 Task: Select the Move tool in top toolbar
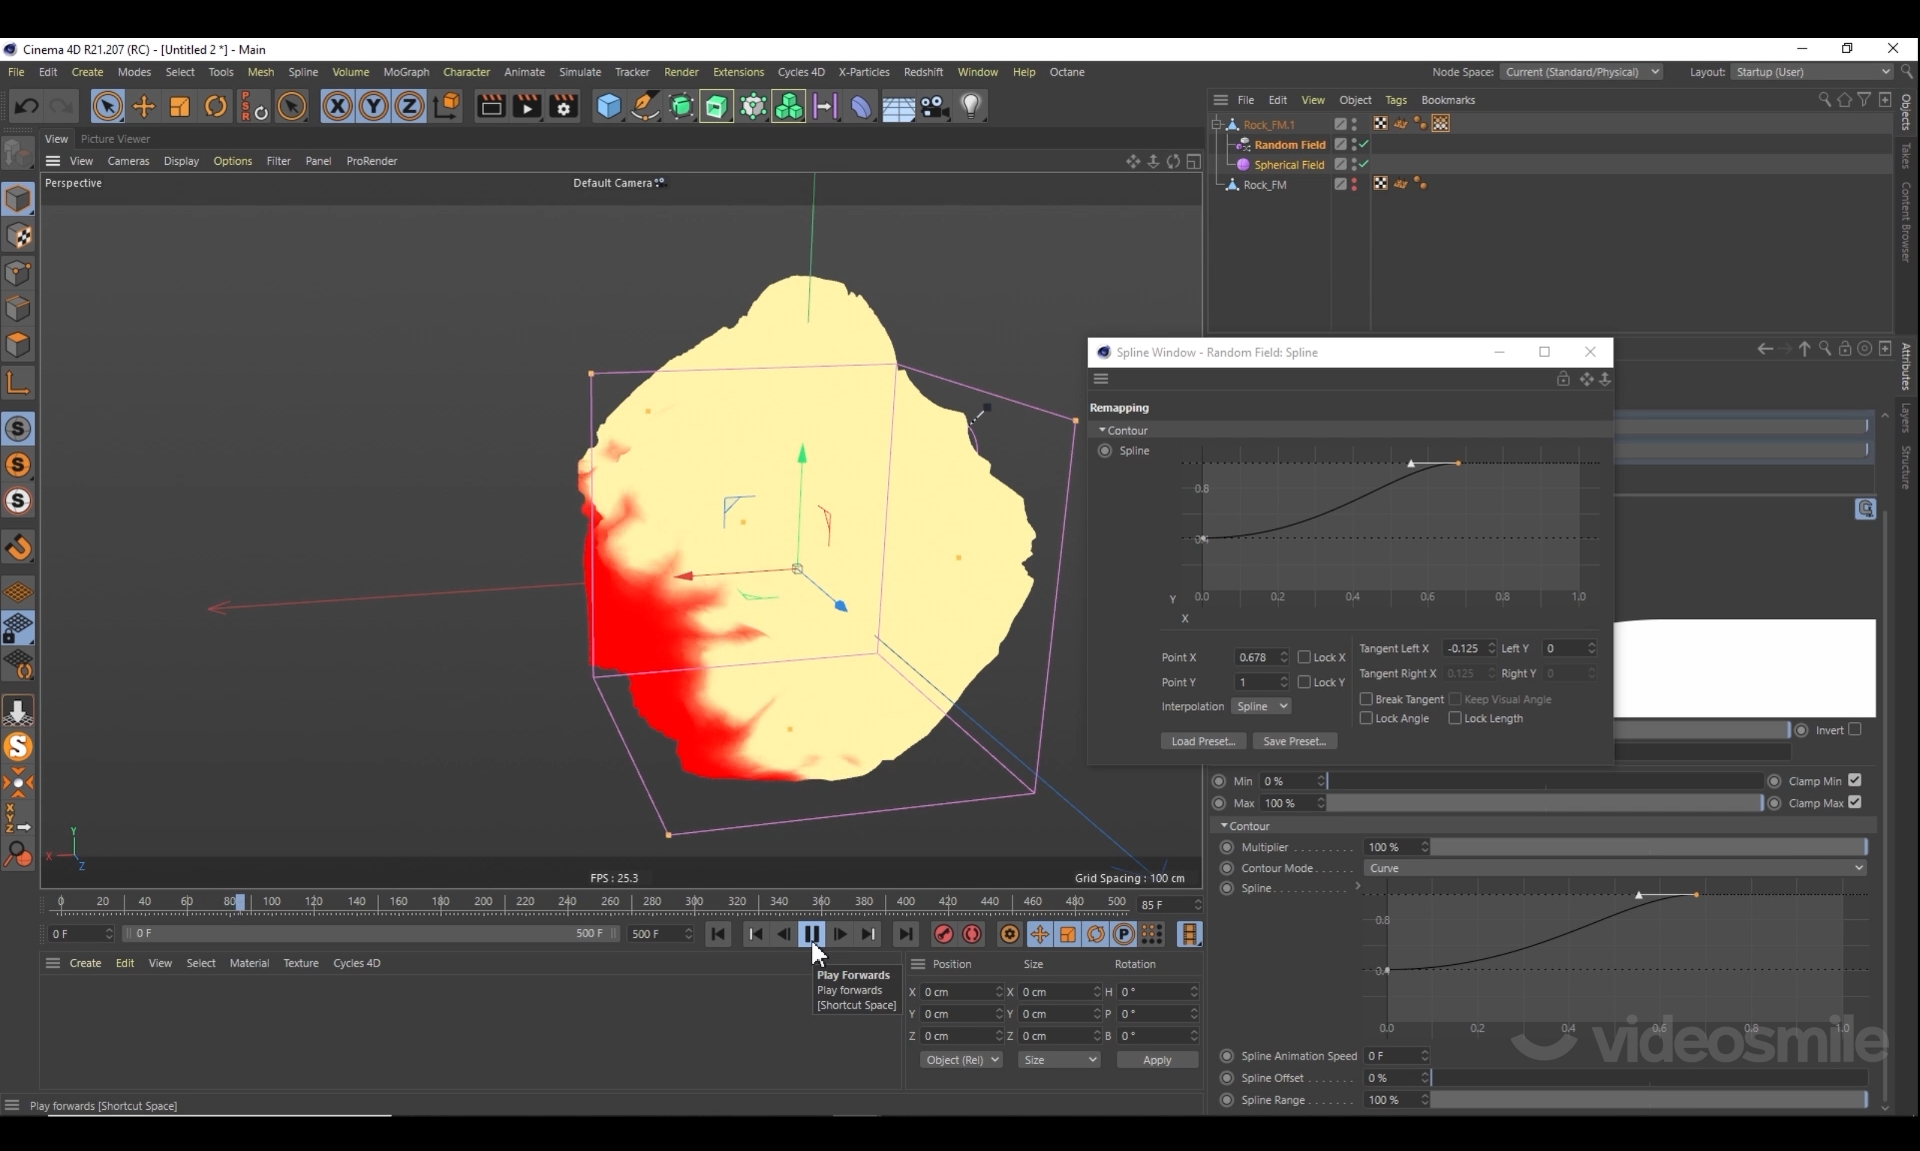[143, 106]
